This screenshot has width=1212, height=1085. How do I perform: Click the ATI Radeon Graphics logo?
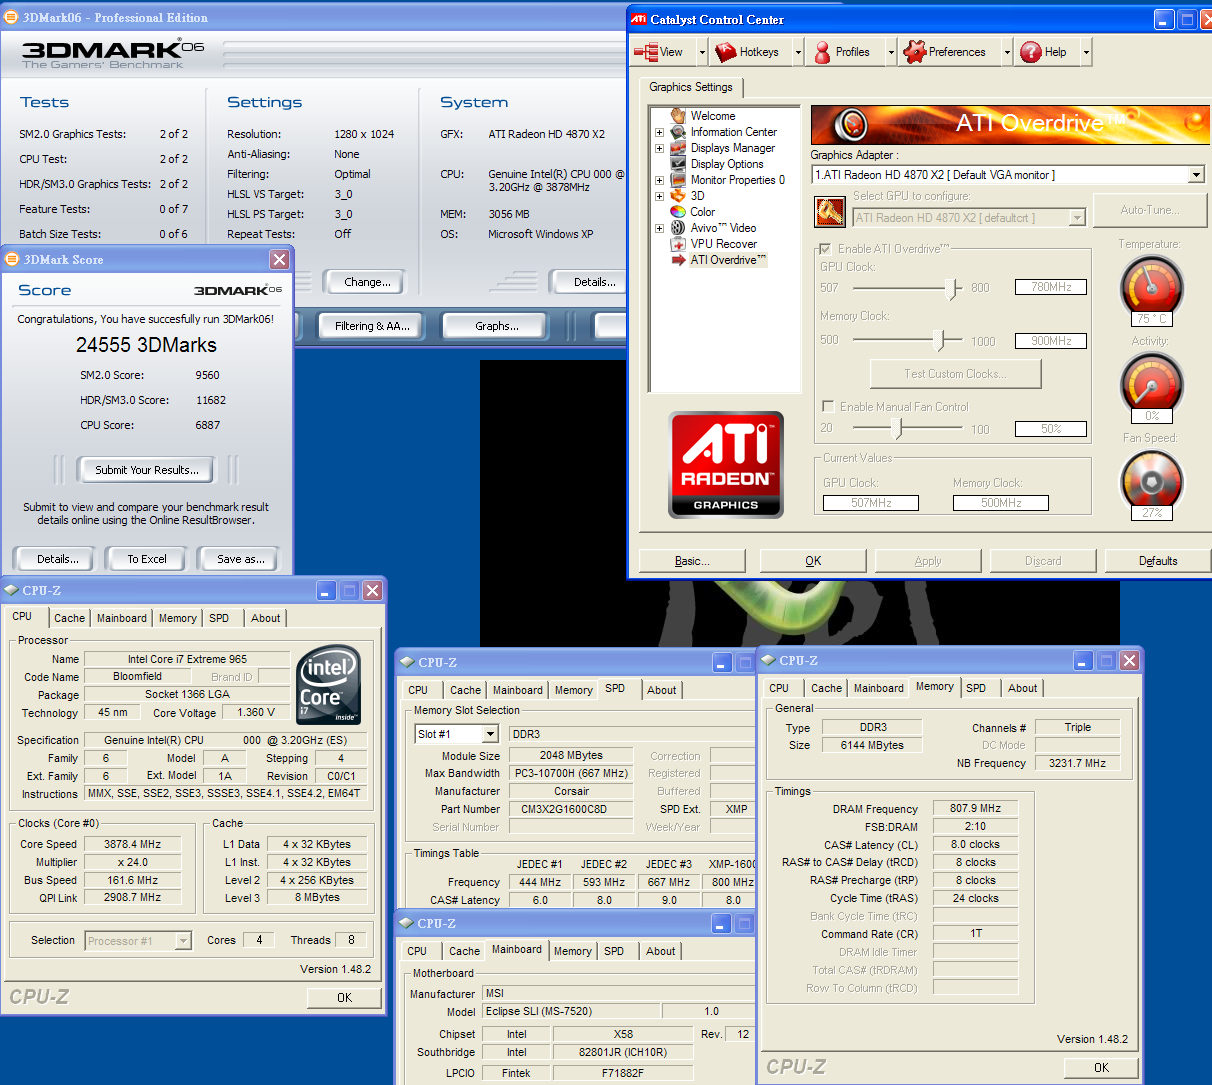[x=726, y=465]
